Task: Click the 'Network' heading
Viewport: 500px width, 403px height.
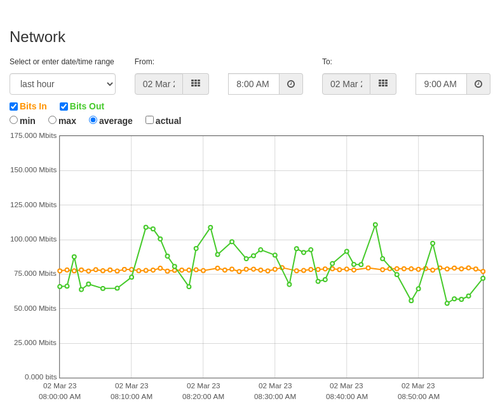Action: coord(37,37)
